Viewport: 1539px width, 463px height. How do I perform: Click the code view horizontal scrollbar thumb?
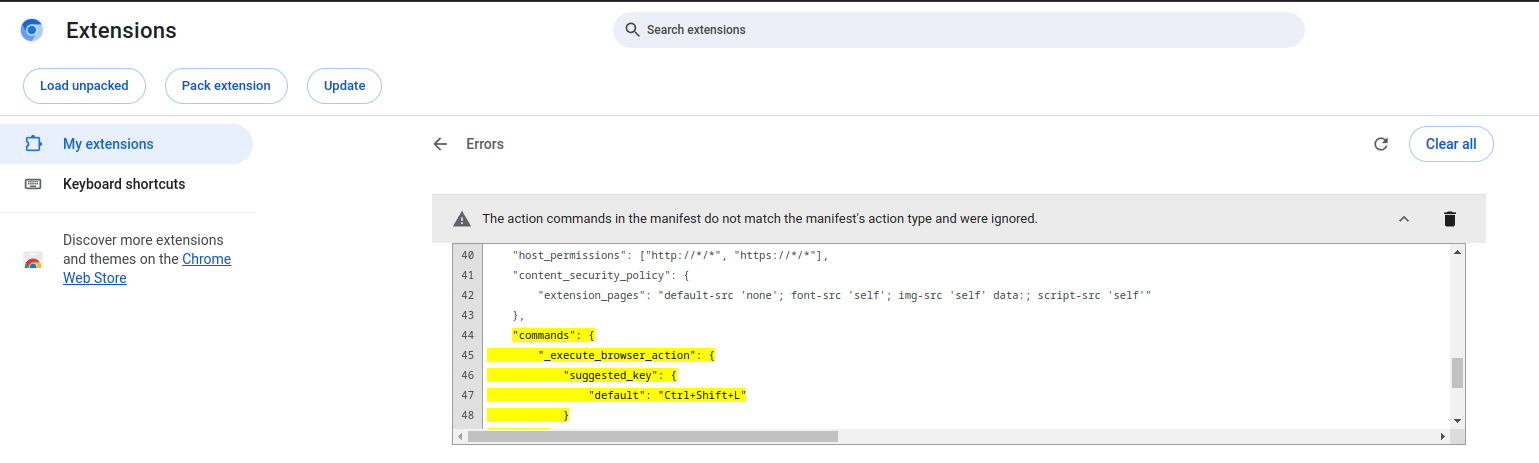(x=652, y=436)
